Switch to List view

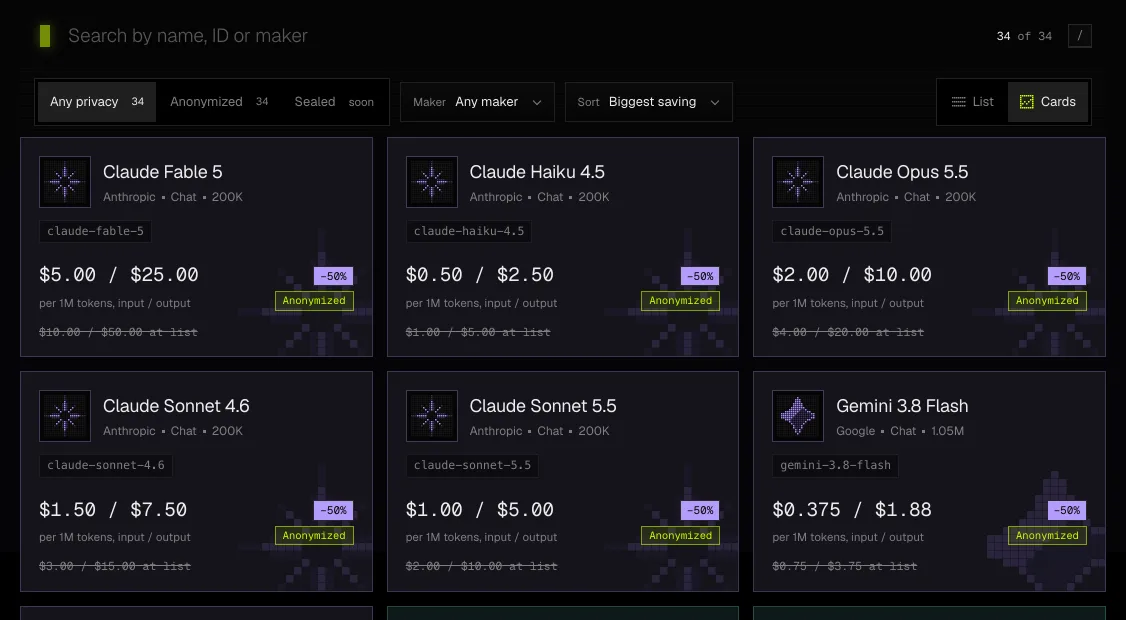(973, 102)
